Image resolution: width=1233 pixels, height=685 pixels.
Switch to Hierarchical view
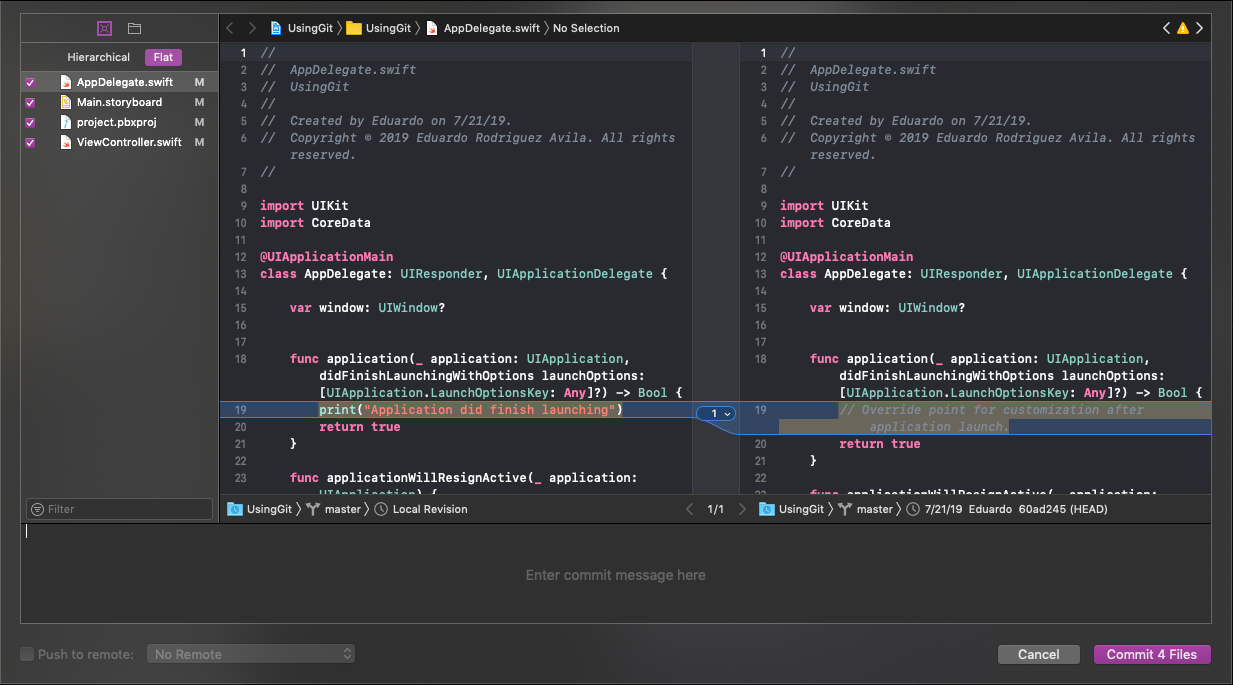98,57
